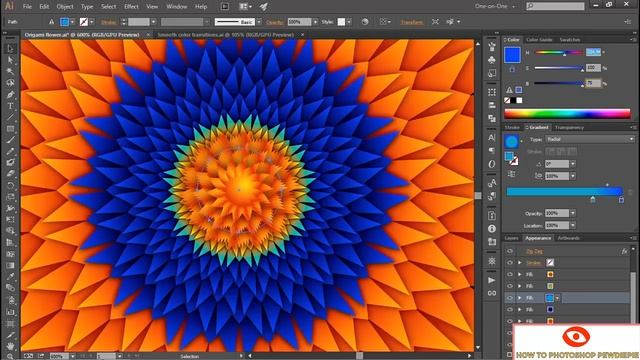This screenshot has height=360, width=640.
Task: Switch to the Smooth color transitions document tab
Action: pos(226,35)
